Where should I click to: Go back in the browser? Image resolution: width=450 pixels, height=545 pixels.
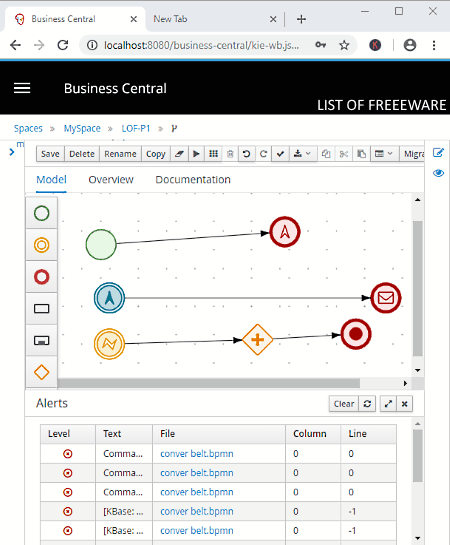(x=15, y=45)
